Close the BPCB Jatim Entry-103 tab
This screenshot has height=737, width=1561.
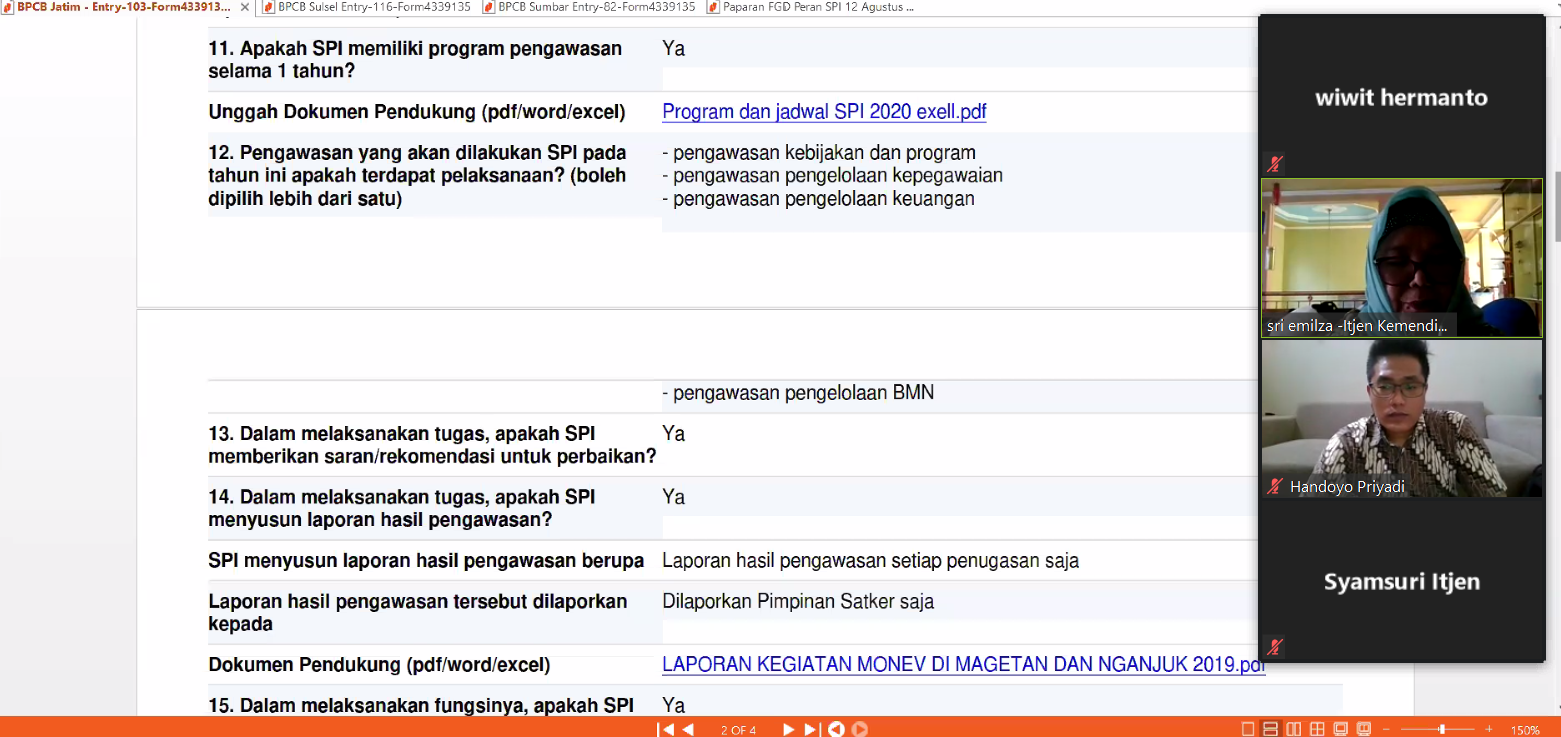(x=245, y=7)
